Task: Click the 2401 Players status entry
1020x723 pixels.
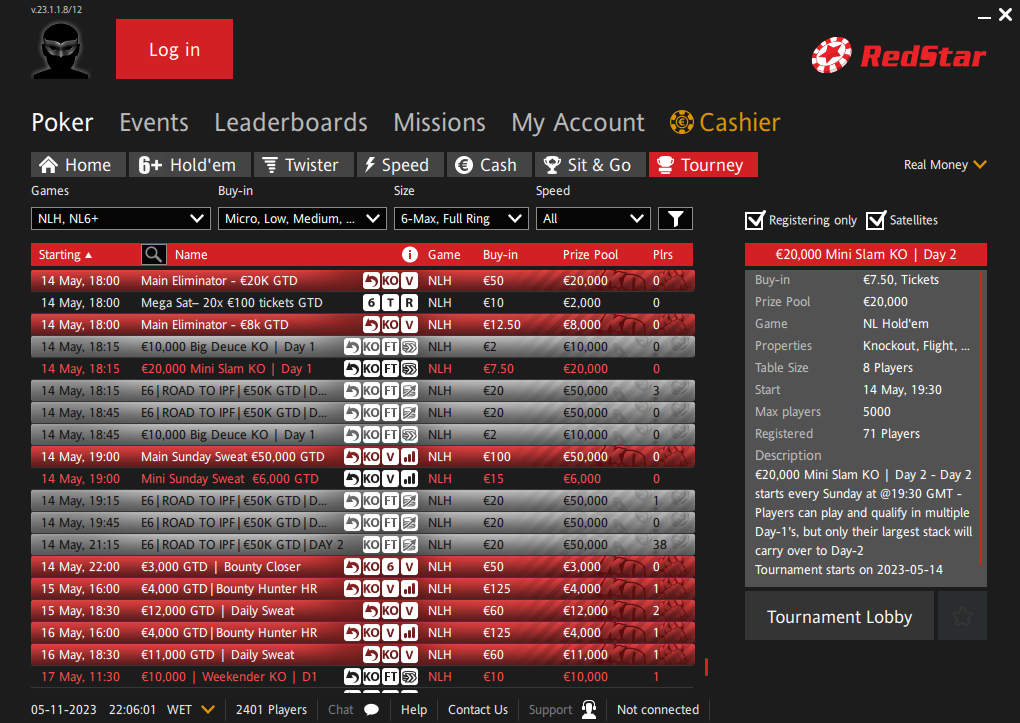Action: pos(271,709)
